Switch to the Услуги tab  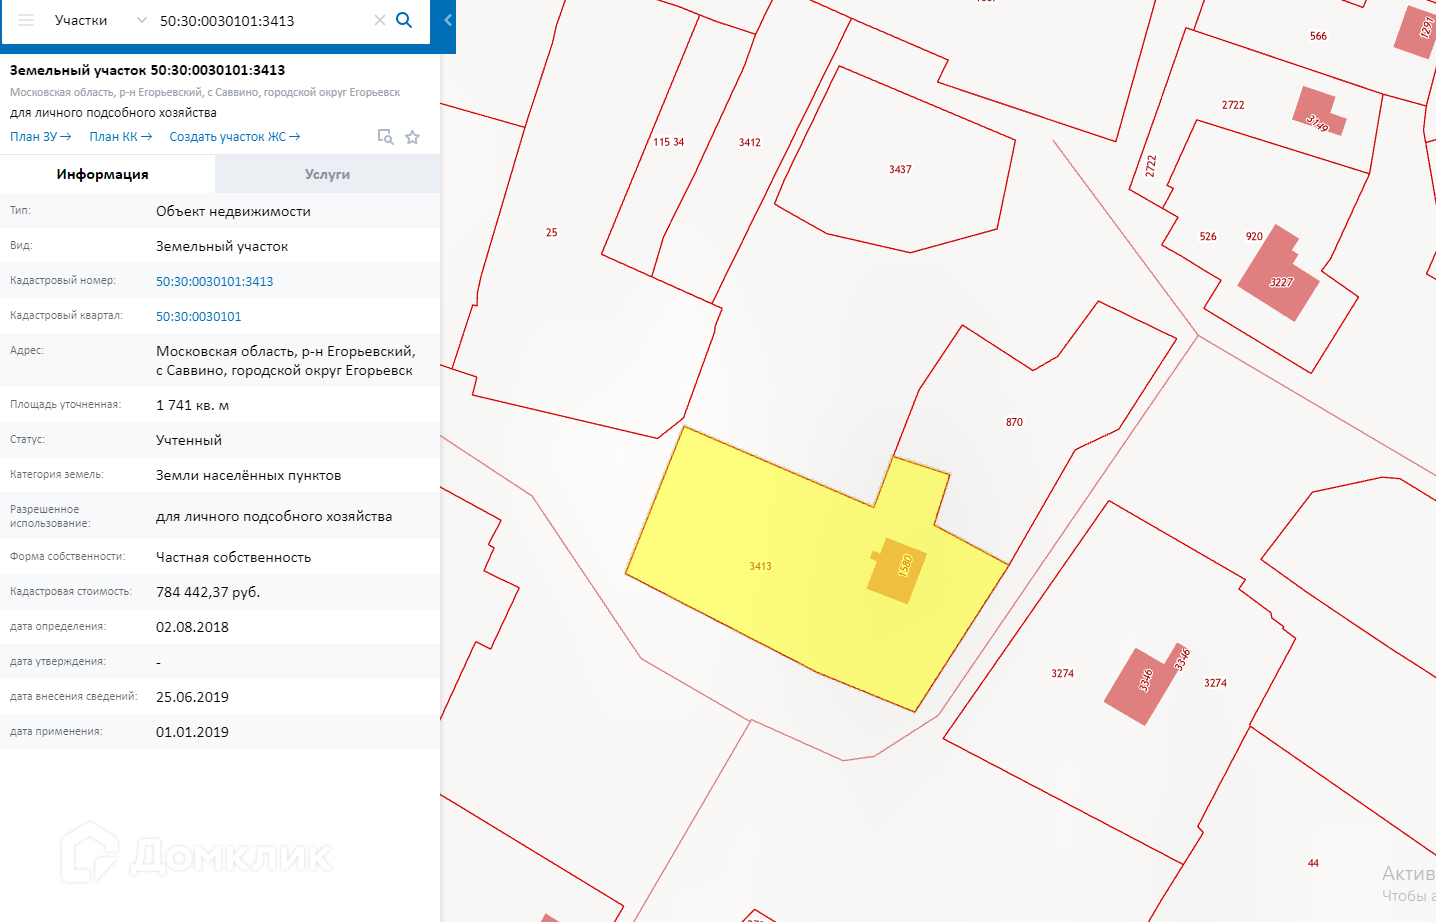pos(327,174)
